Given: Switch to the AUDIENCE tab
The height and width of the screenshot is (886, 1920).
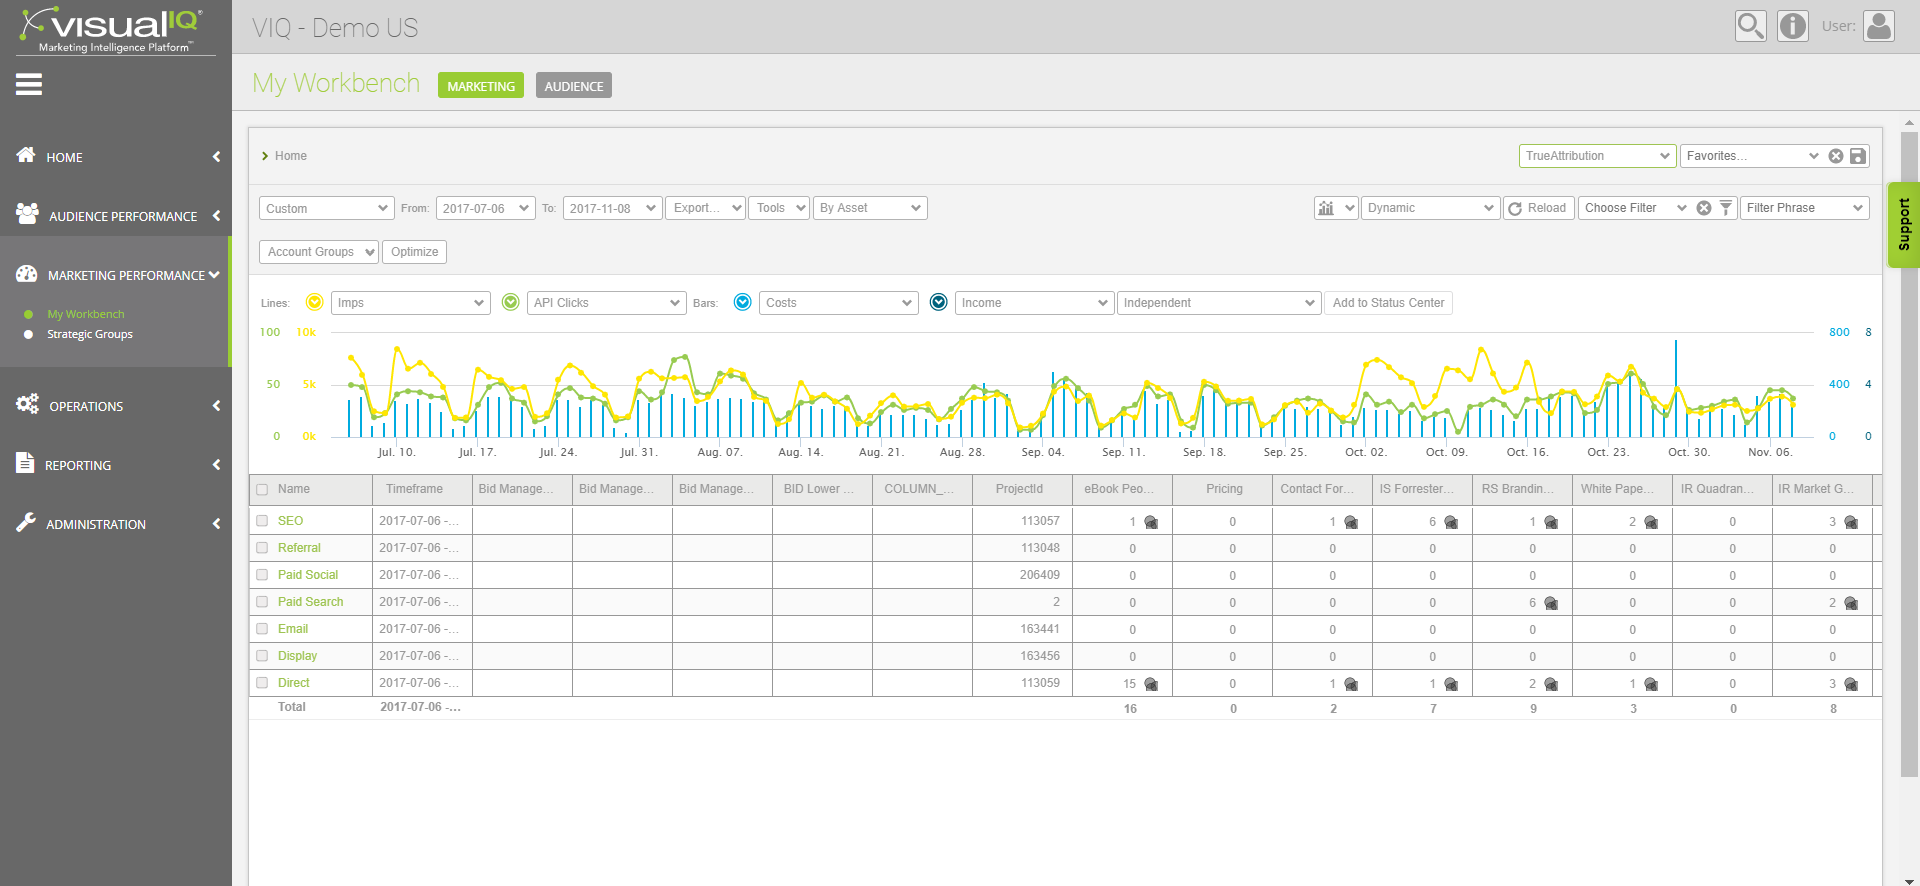Looking at the screenshot, I should (574, 86).
